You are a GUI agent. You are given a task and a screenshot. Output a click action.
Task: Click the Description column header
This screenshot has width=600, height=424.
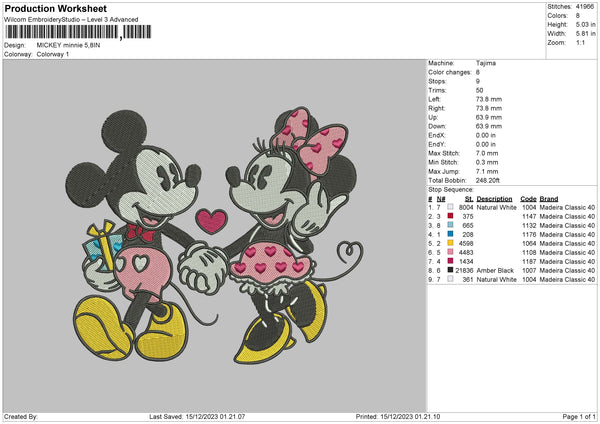tap(495, 198)
